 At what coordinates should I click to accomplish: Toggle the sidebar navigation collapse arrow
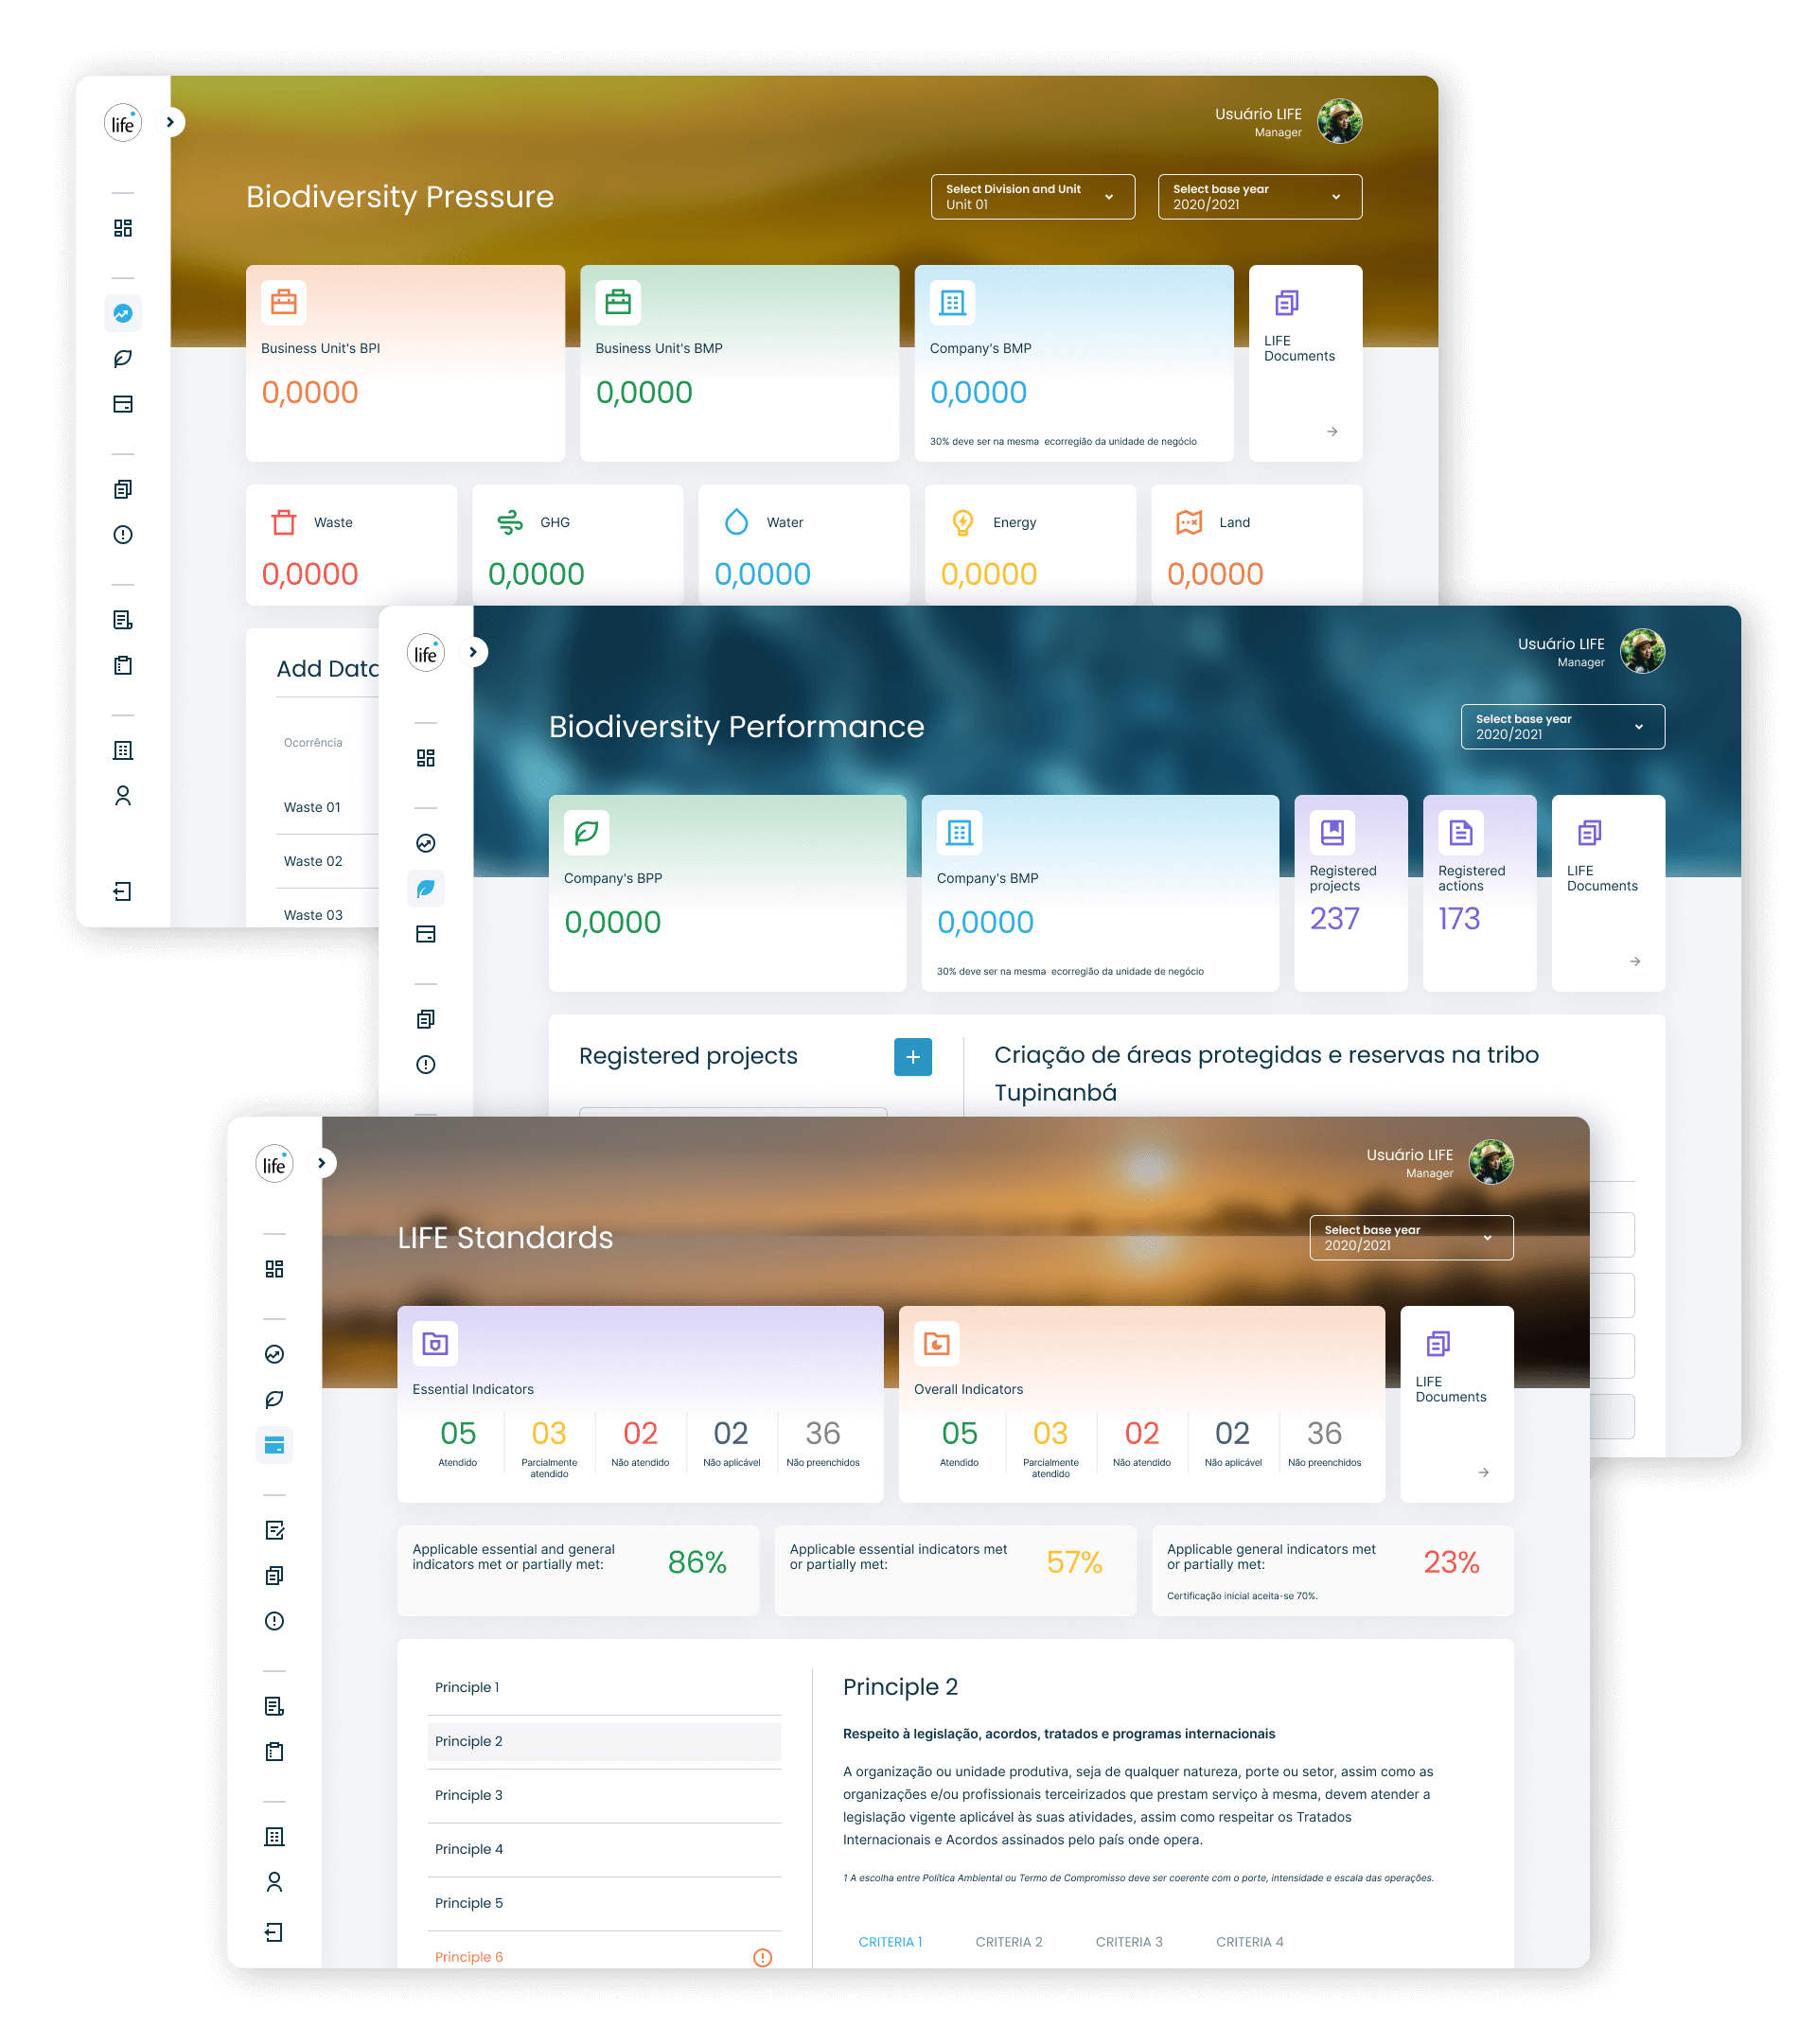[x=170, y=121]
